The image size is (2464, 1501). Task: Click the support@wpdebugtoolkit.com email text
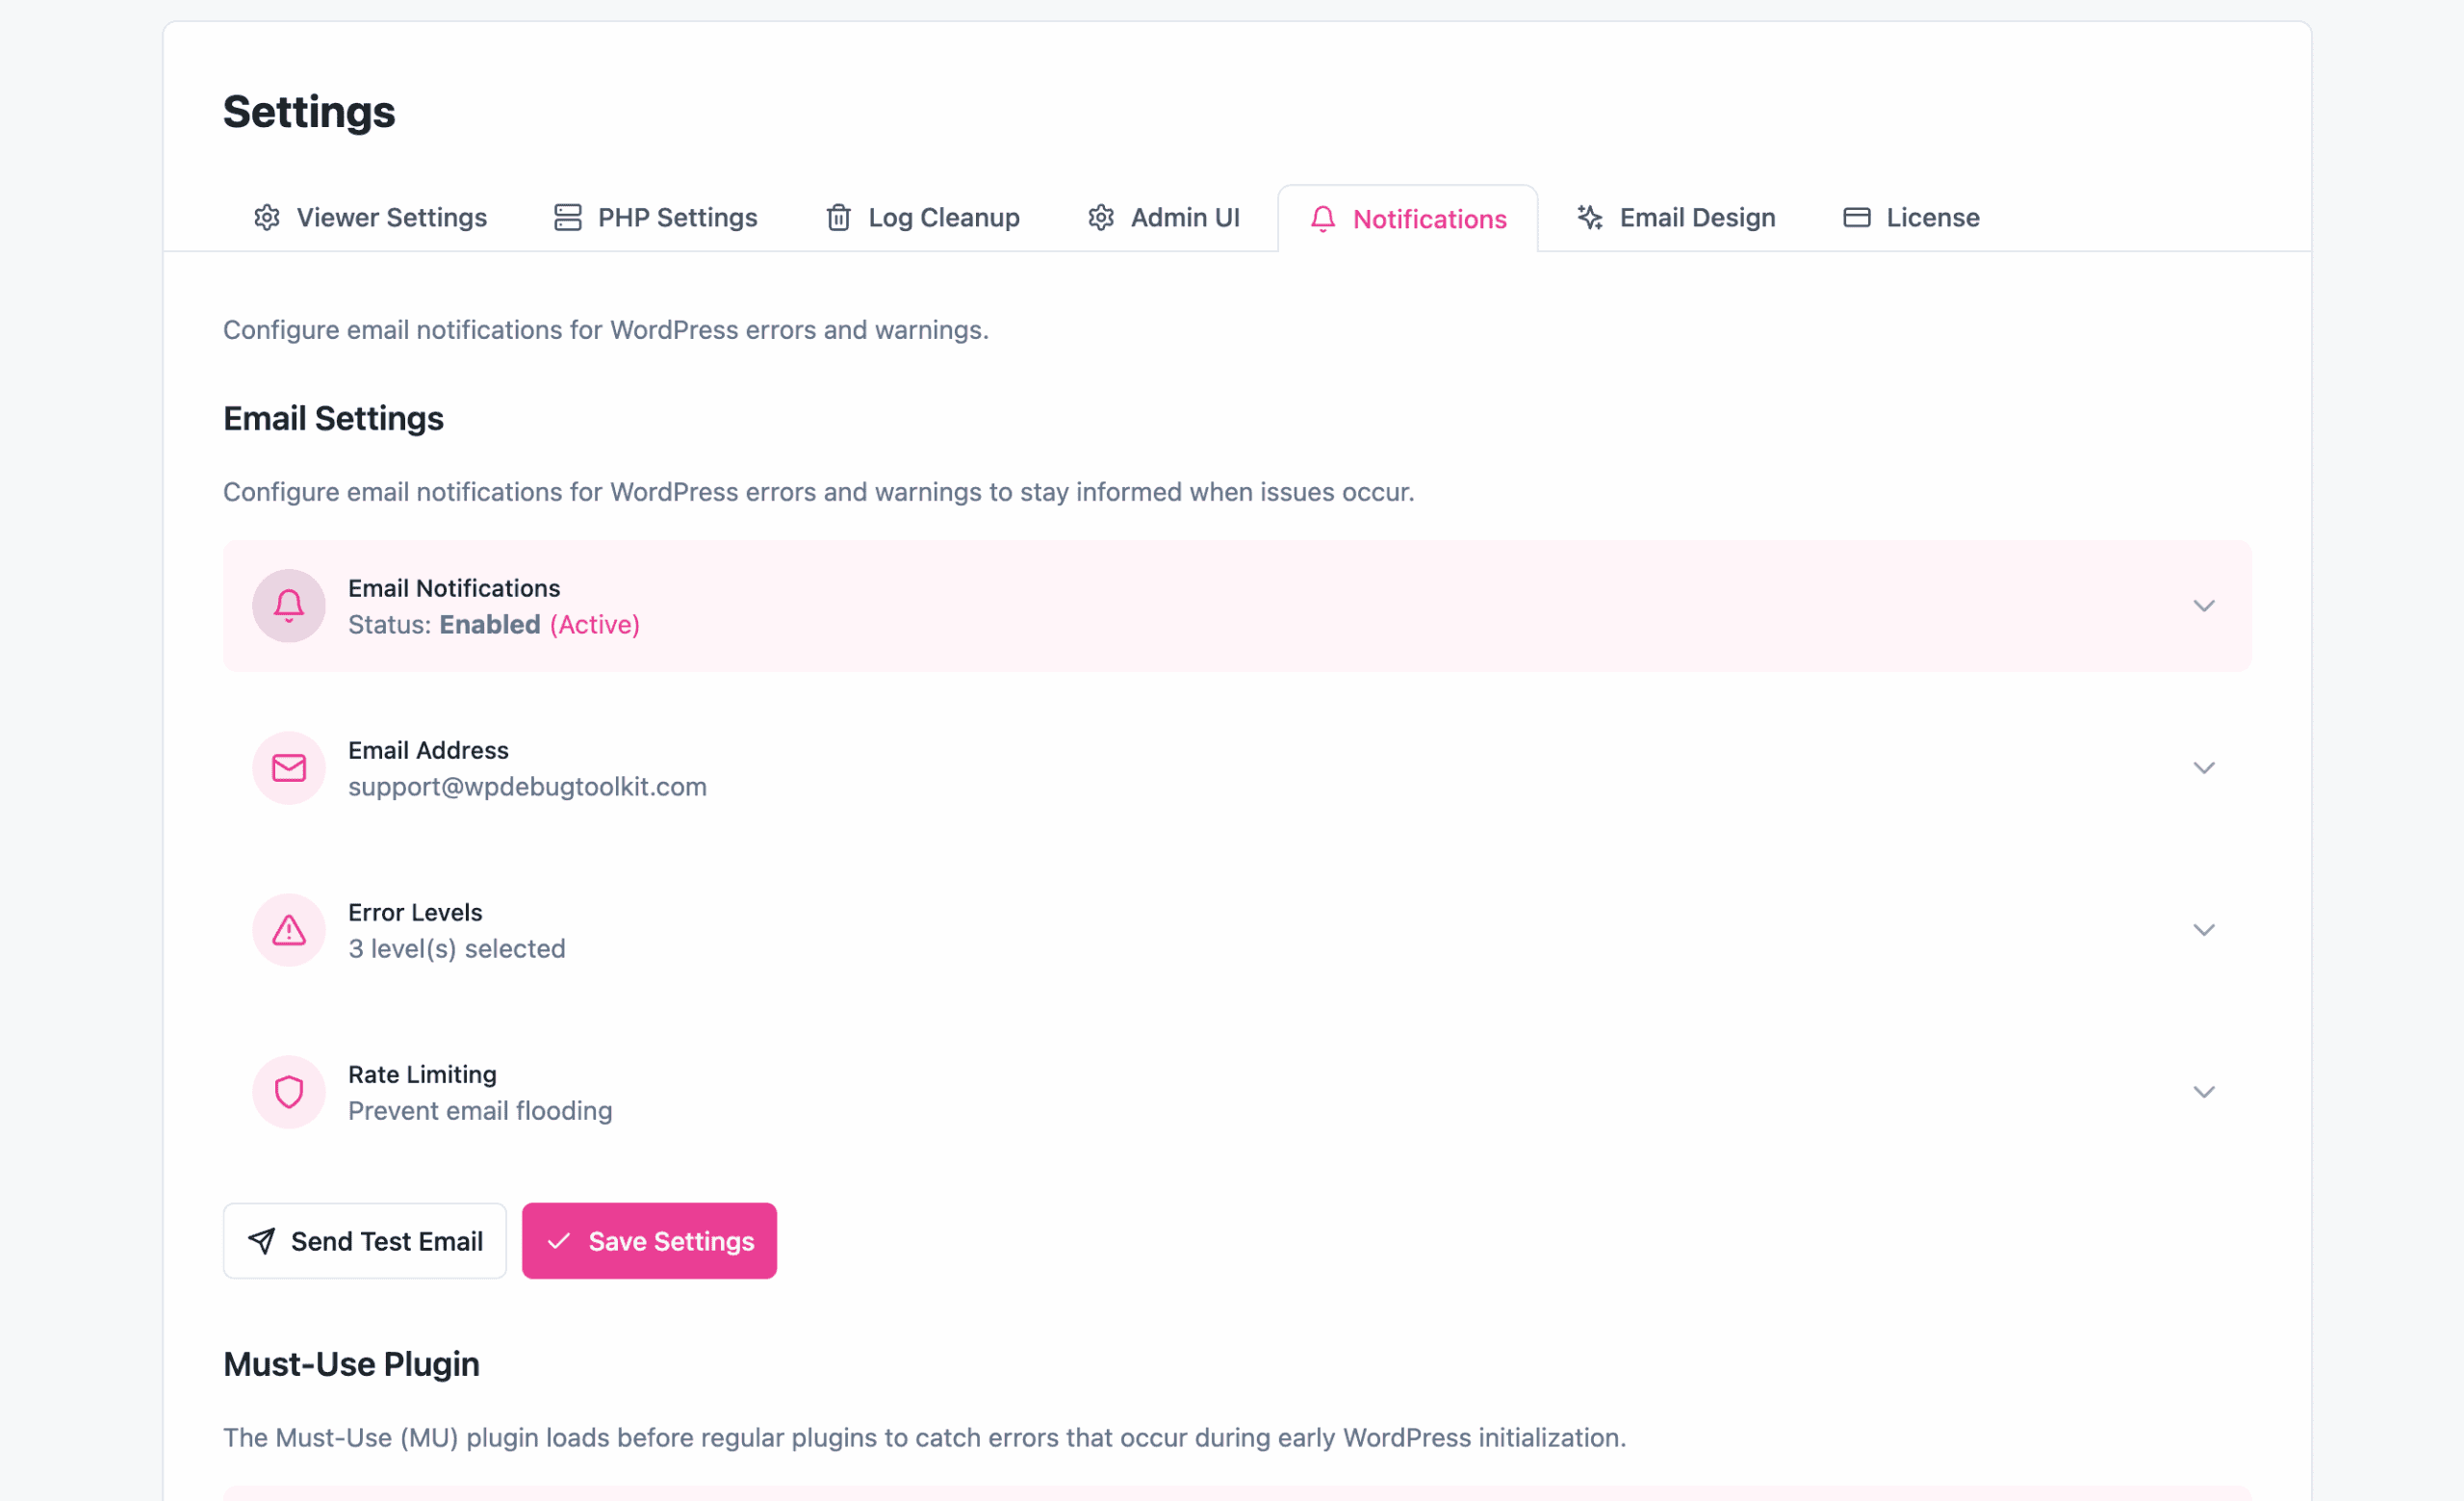pyautogui.click(x=527, y=787)
